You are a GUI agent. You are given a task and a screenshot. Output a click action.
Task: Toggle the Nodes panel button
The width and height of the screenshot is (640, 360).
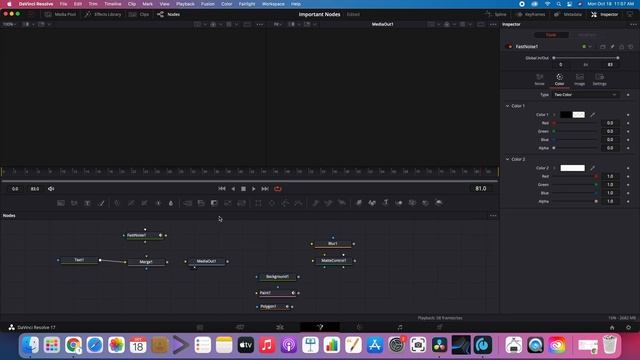169,14
